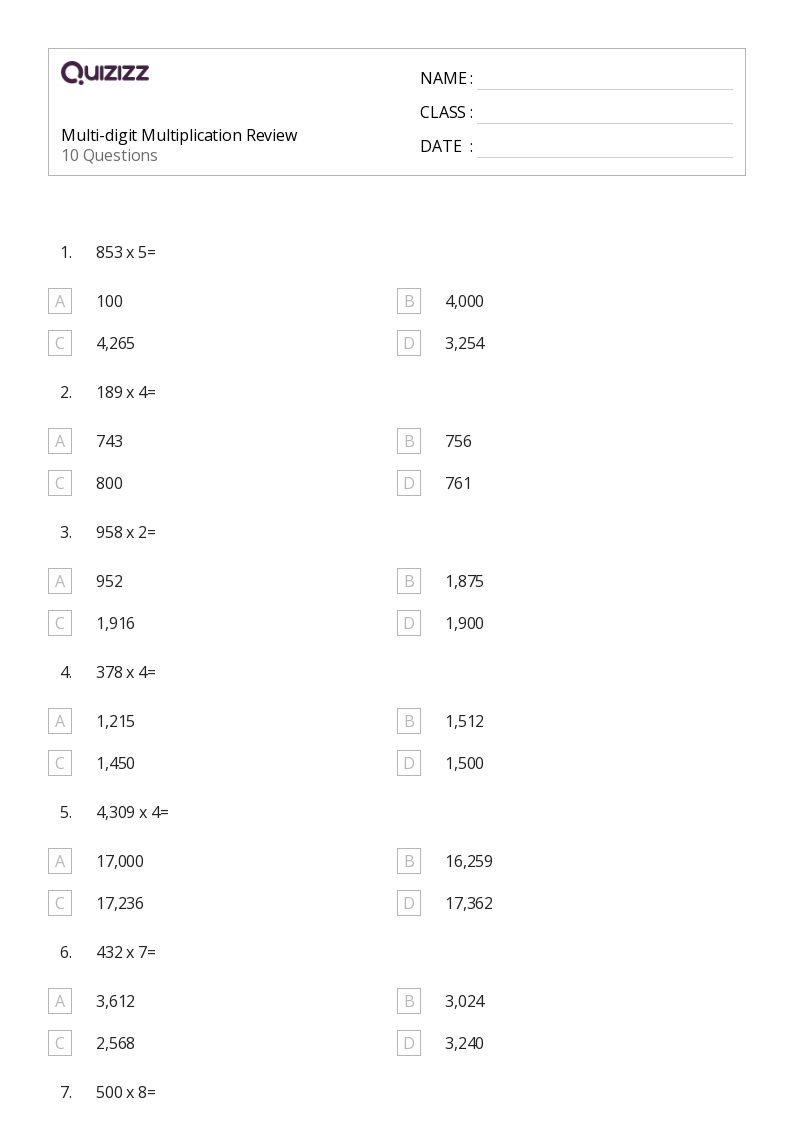Image resolution: width=794 pixels, height=1123 pixels.
Task: Click the DATE input line
Action: point(605,148)
